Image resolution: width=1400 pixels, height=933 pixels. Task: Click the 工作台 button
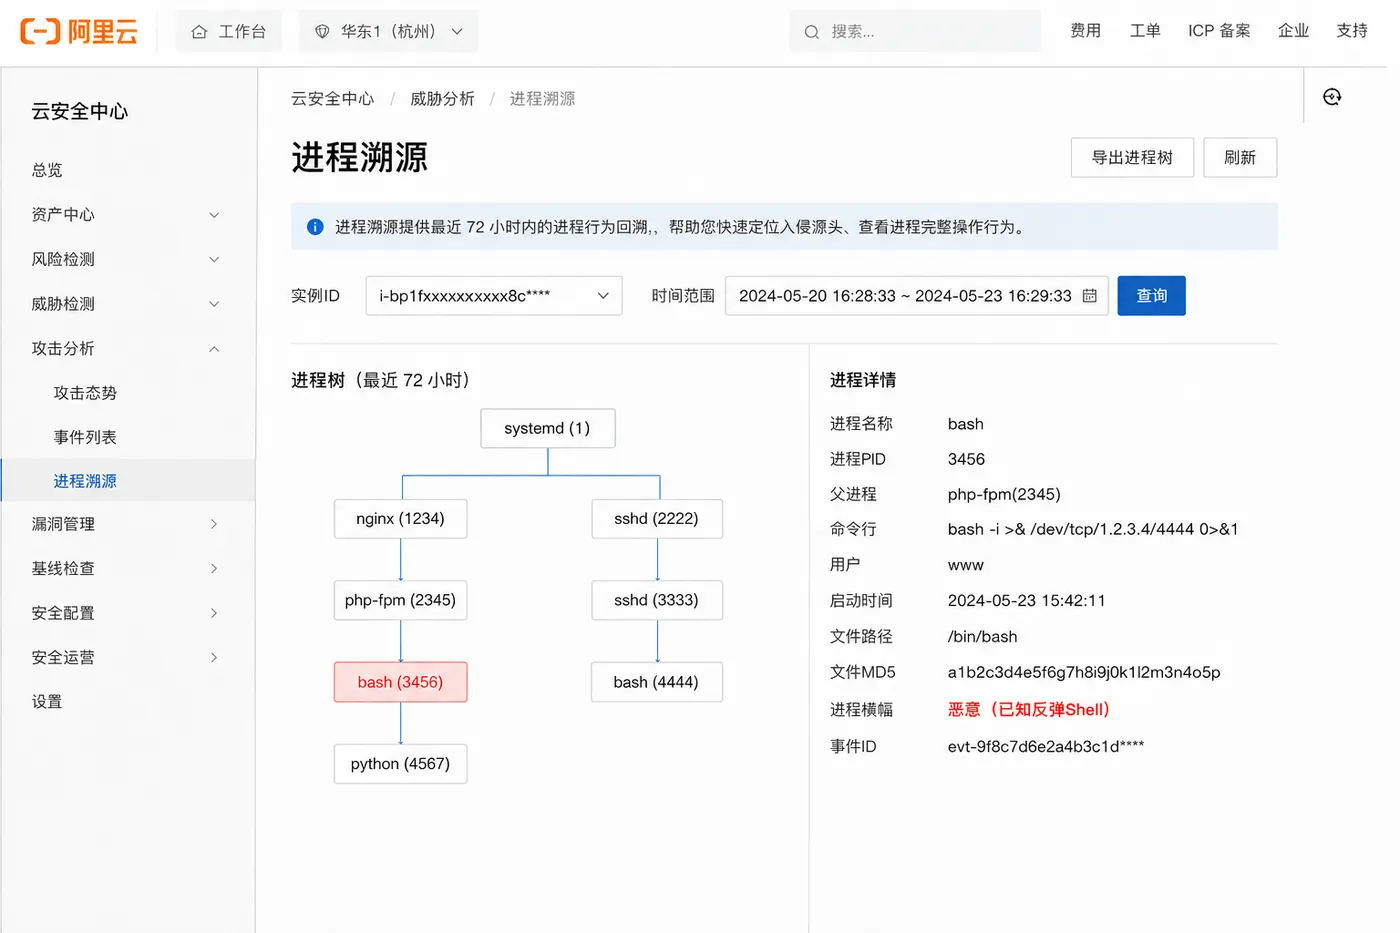(x=229, y=31)
